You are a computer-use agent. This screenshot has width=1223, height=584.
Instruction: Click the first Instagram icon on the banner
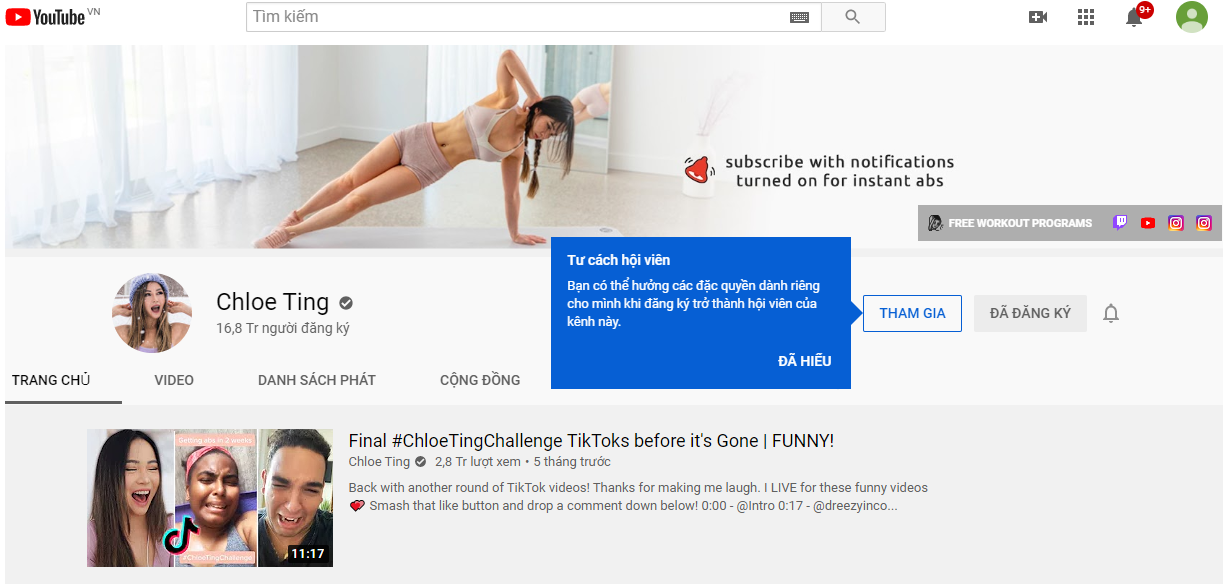1176,223
